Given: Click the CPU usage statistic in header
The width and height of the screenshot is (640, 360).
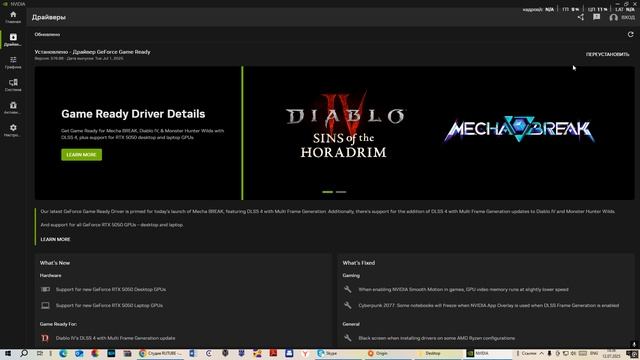Looking at the screenshot, I should (598, 9).
